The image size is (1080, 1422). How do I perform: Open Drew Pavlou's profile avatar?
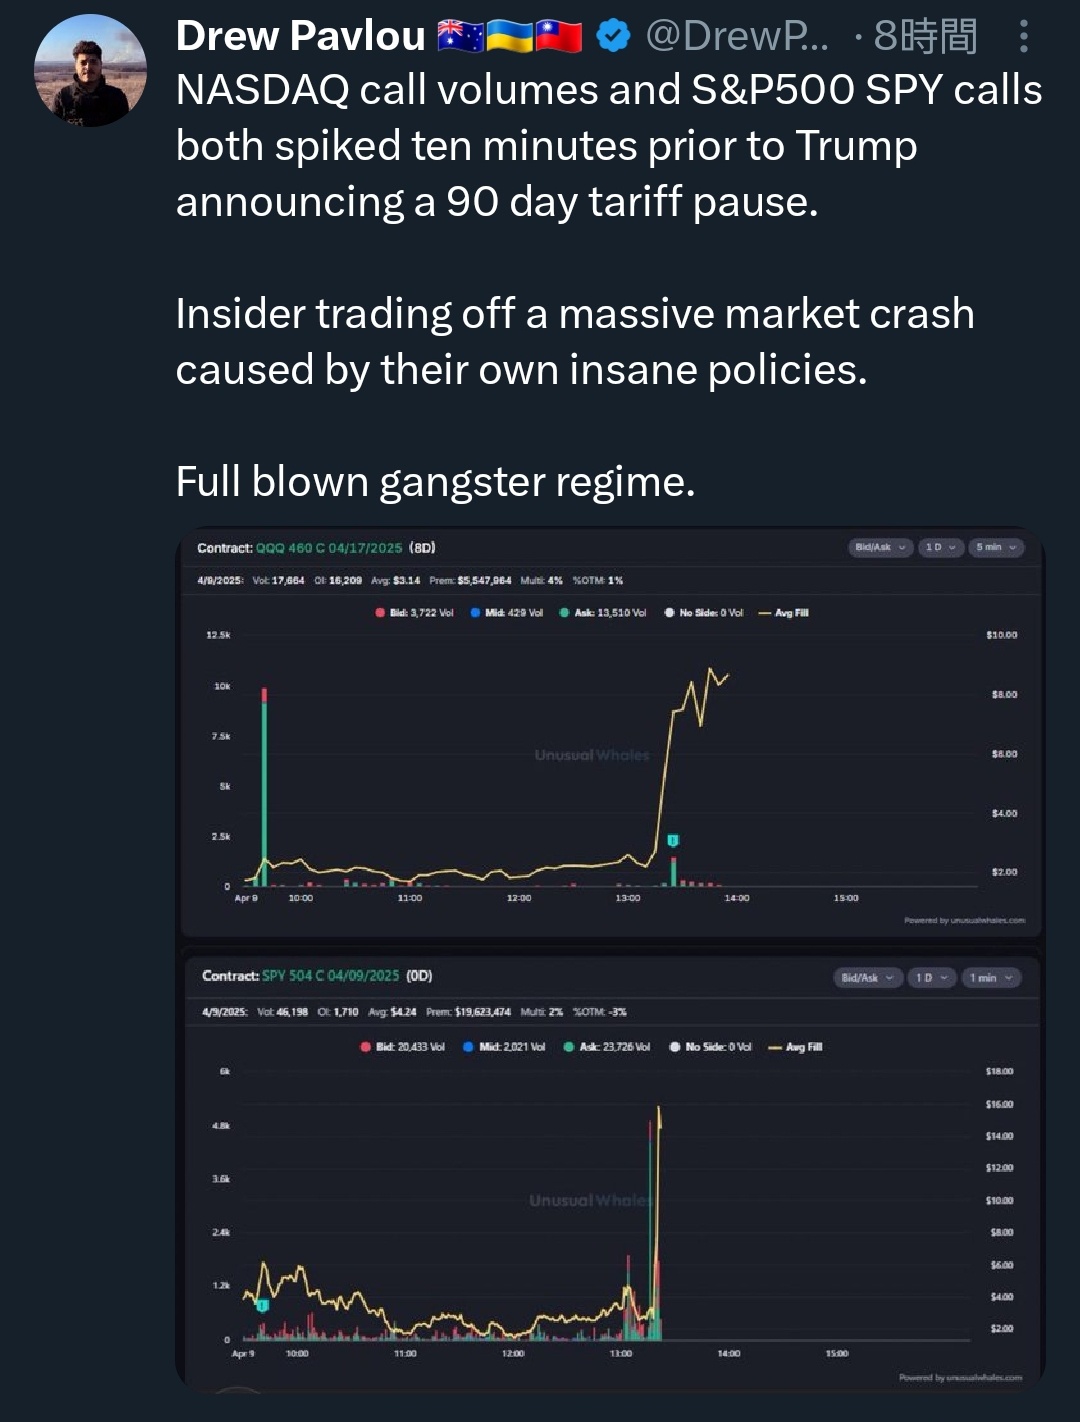[90, 71]
